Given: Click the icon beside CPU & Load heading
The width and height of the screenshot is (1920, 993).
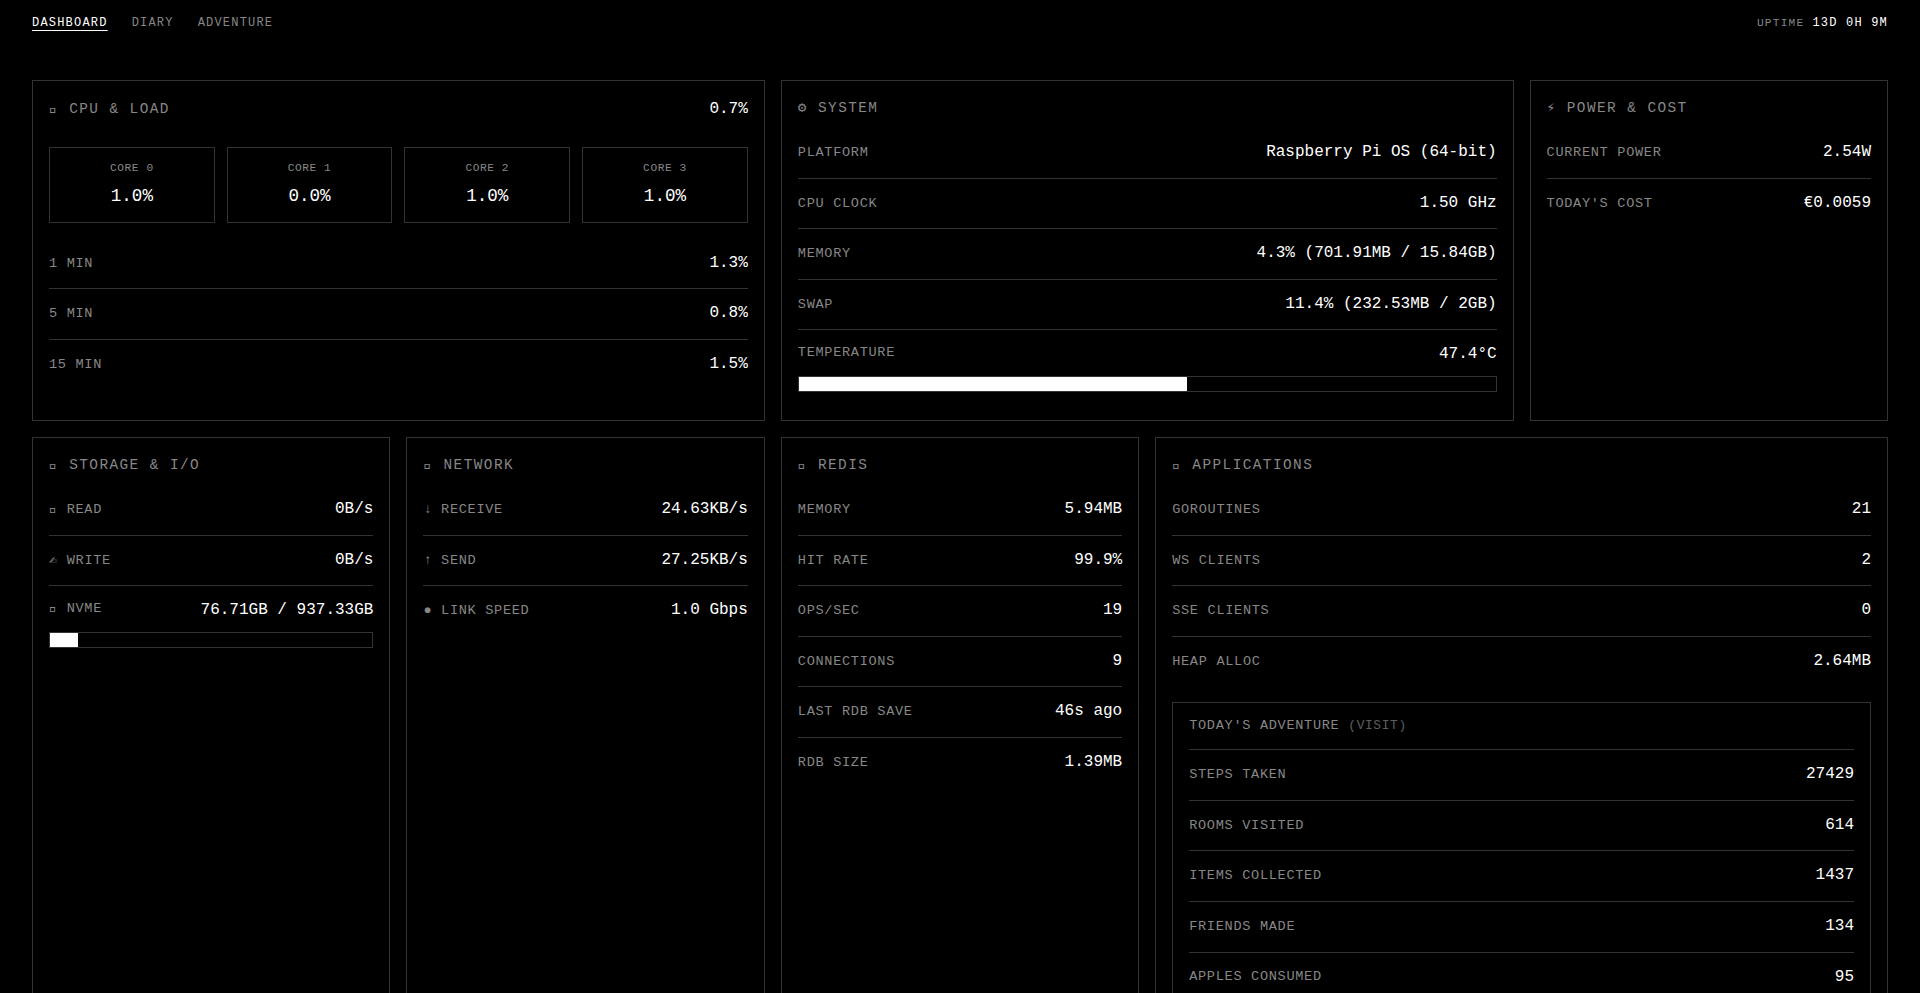Looking at the screenshot, I should pos(53,109).
